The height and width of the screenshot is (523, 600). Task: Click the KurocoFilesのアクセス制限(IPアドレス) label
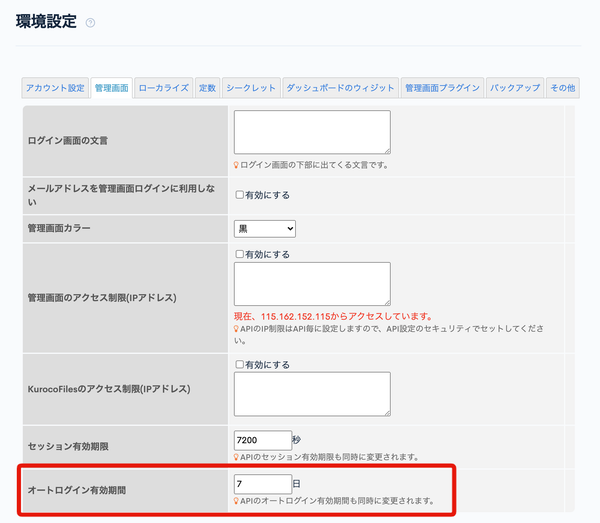pyautogui.click(x=109, y=389)
